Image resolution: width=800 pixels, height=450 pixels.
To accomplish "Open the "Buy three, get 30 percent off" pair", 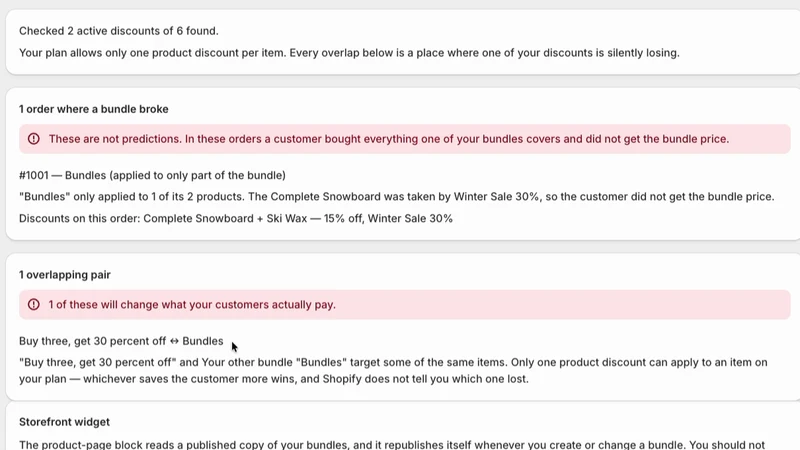I will pyautogui.click(x=92, y=341).
